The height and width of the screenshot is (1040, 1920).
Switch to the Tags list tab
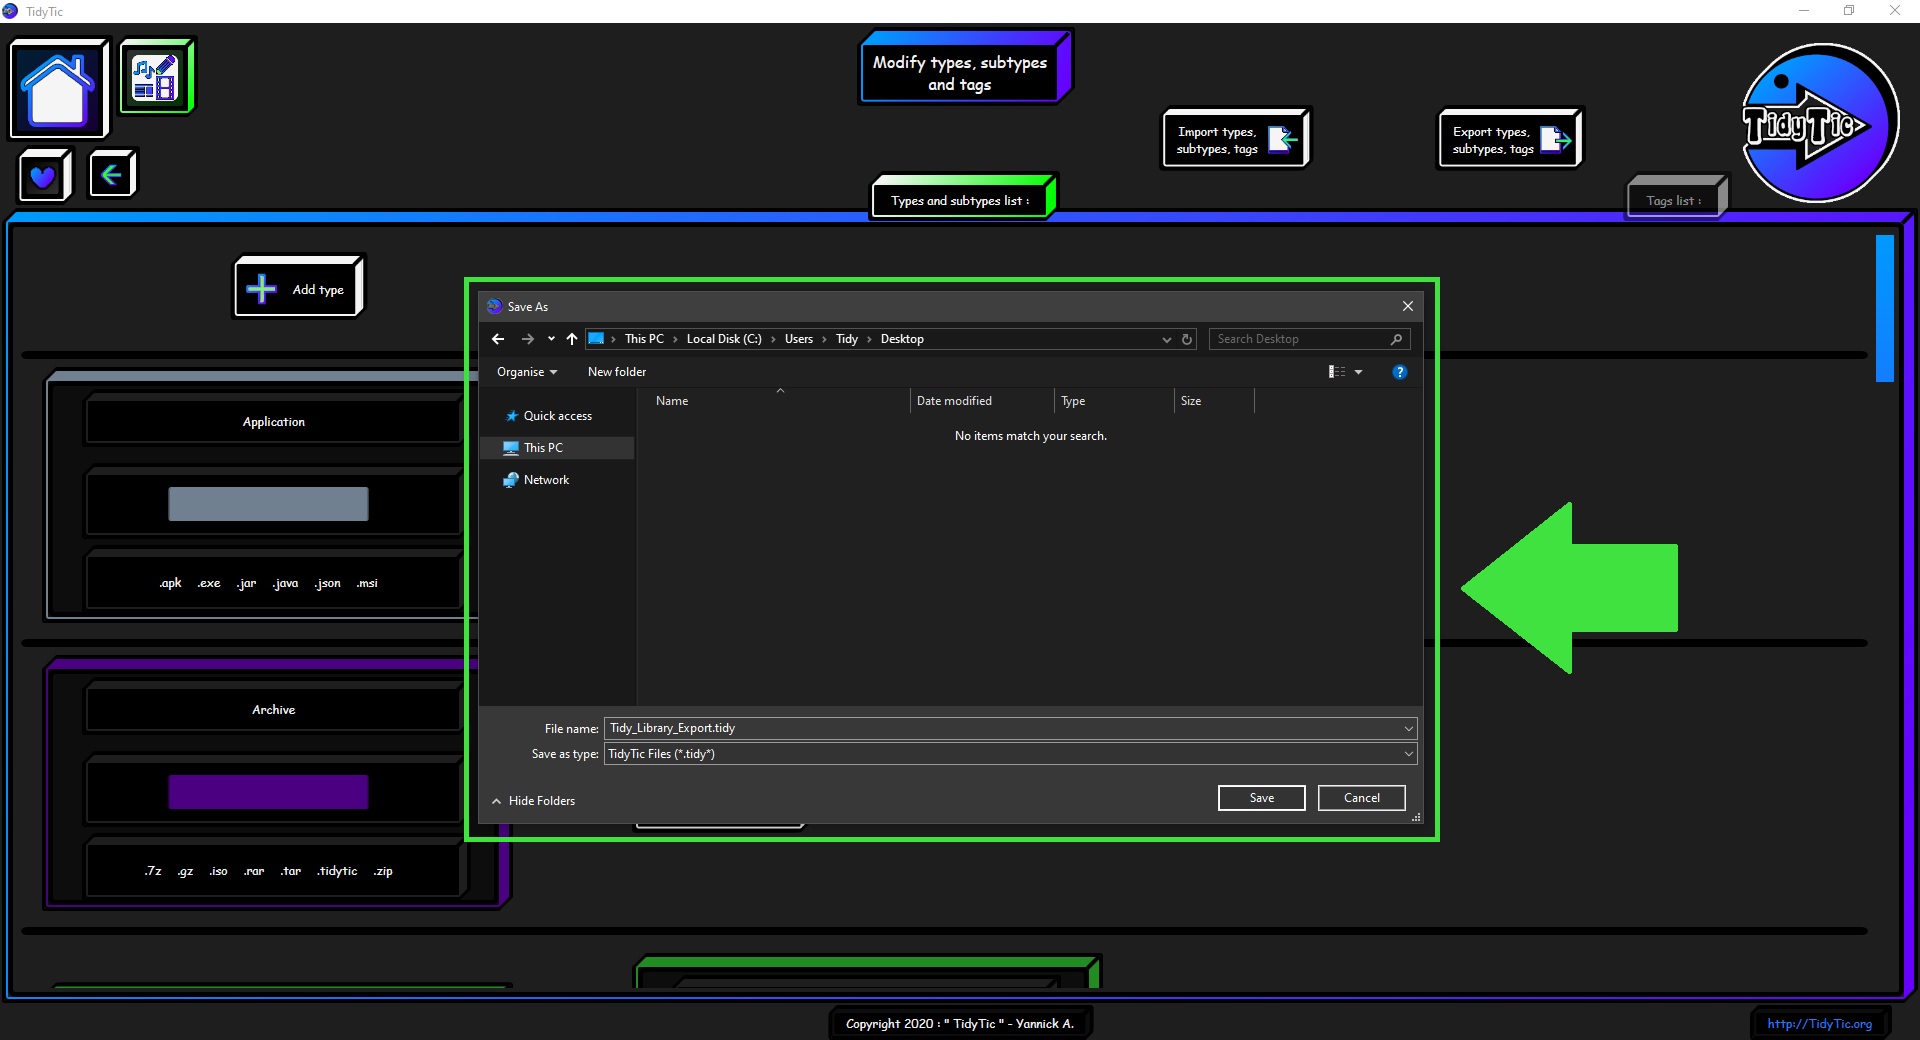tap(1673, 200)
